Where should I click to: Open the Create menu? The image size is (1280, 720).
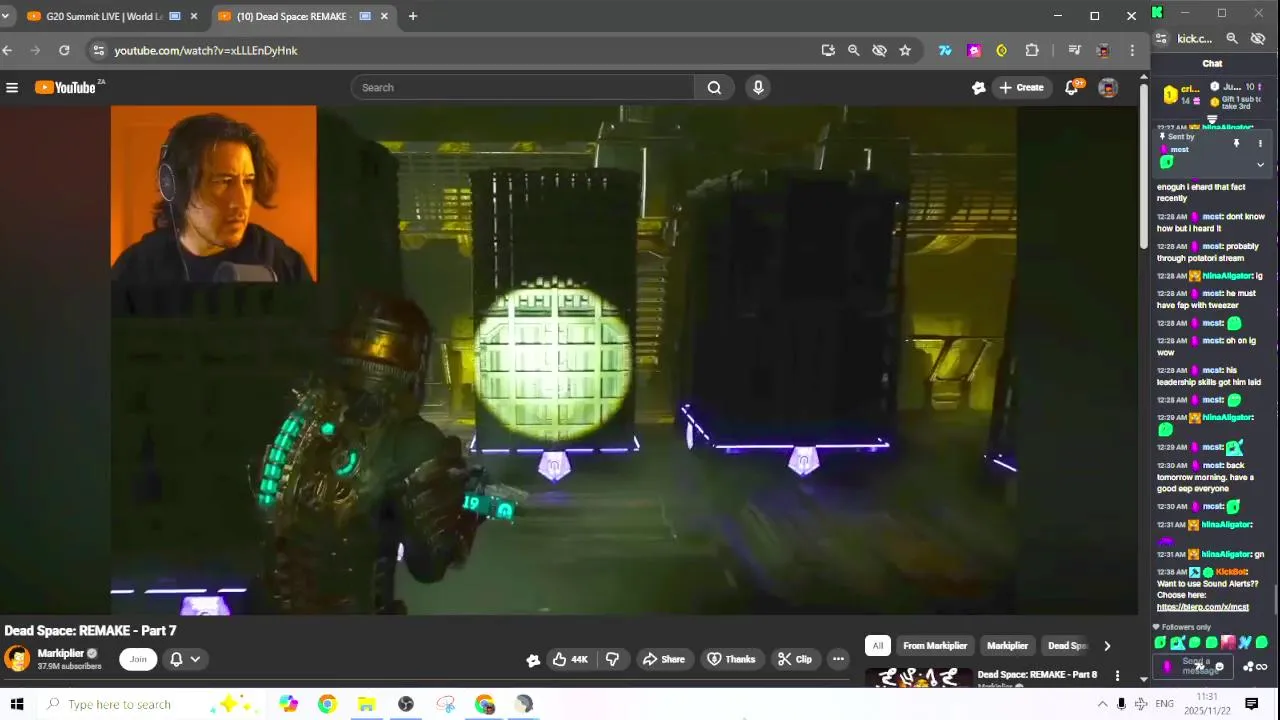click(1021, 88)
